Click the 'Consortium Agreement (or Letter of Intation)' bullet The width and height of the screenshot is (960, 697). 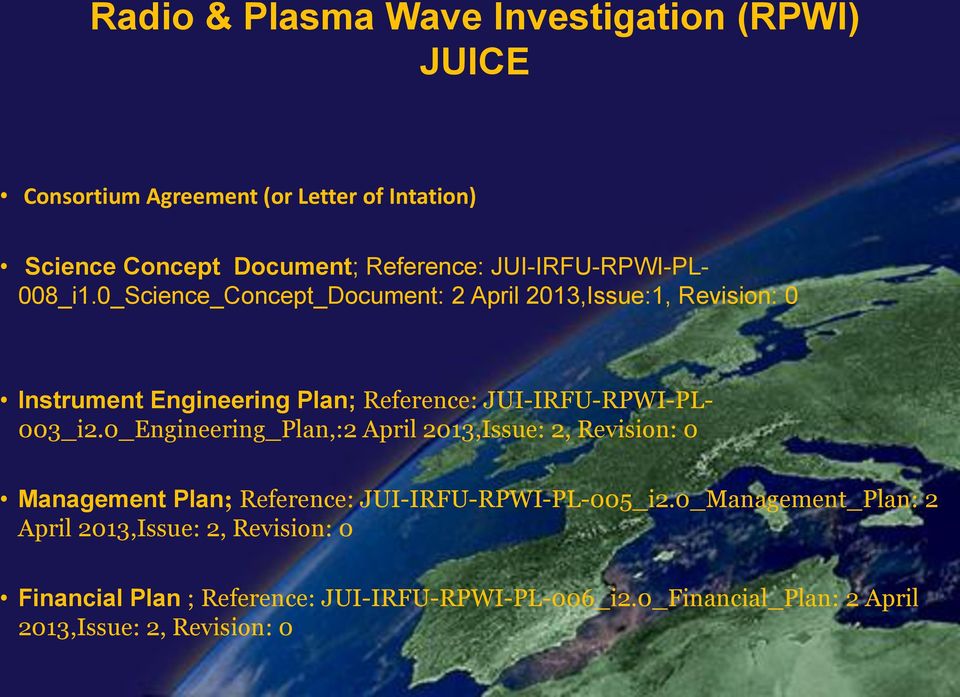tap(249, 197)
